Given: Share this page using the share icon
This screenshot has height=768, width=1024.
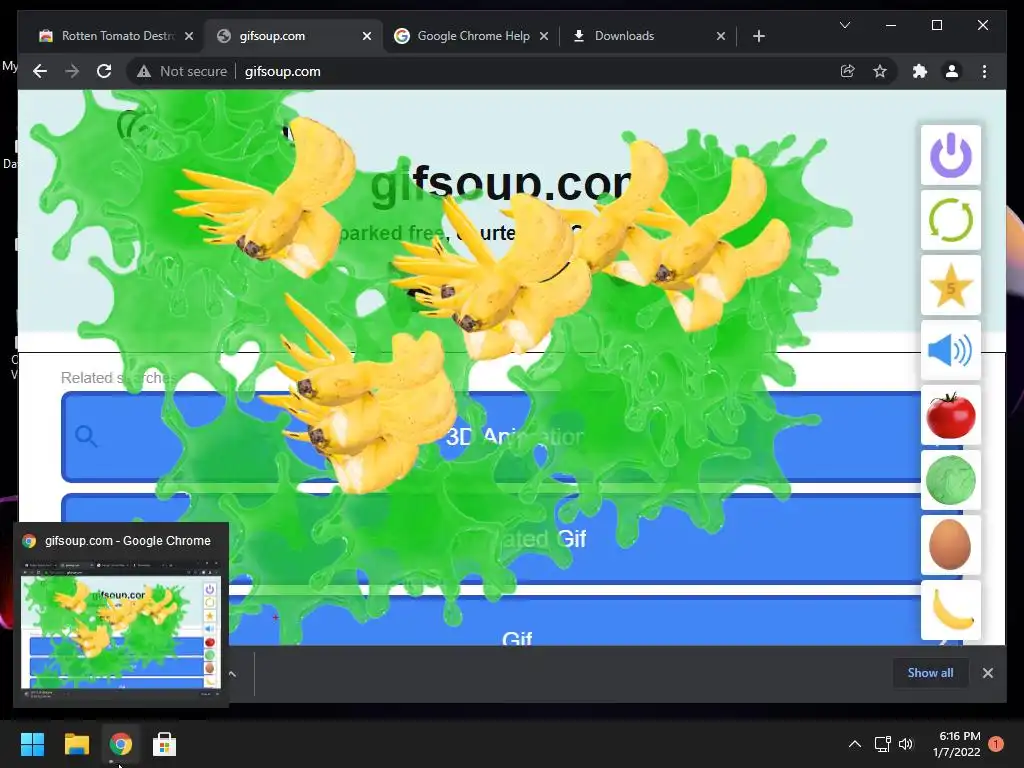Looking at the screenshot, I should pos(847,71).
